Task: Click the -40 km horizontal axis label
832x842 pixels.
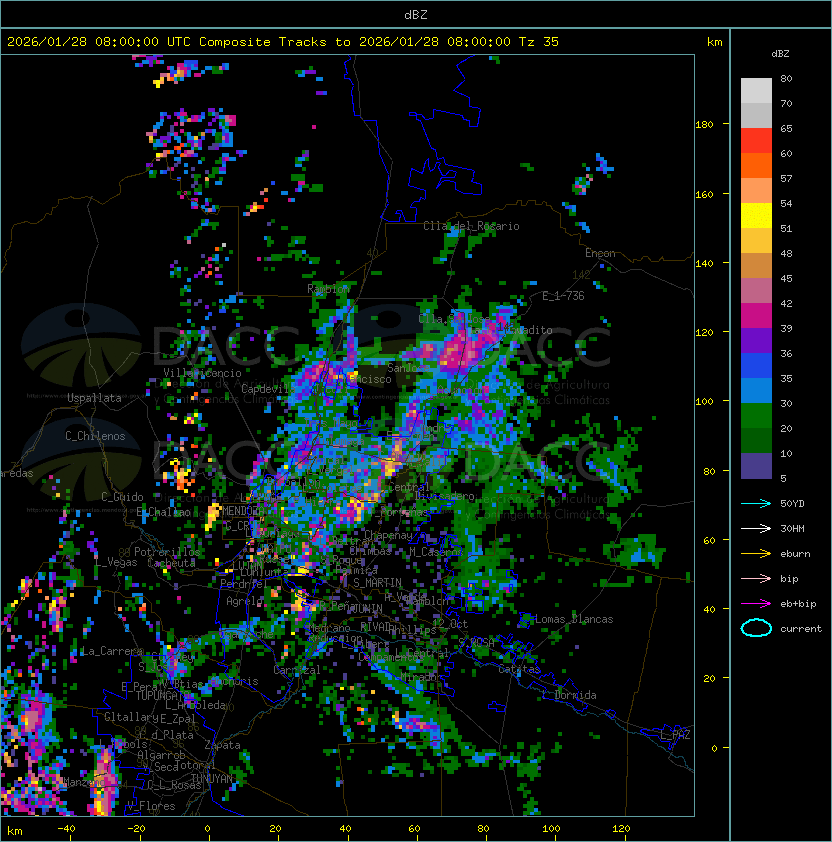Action: click(x=66, y=829)
